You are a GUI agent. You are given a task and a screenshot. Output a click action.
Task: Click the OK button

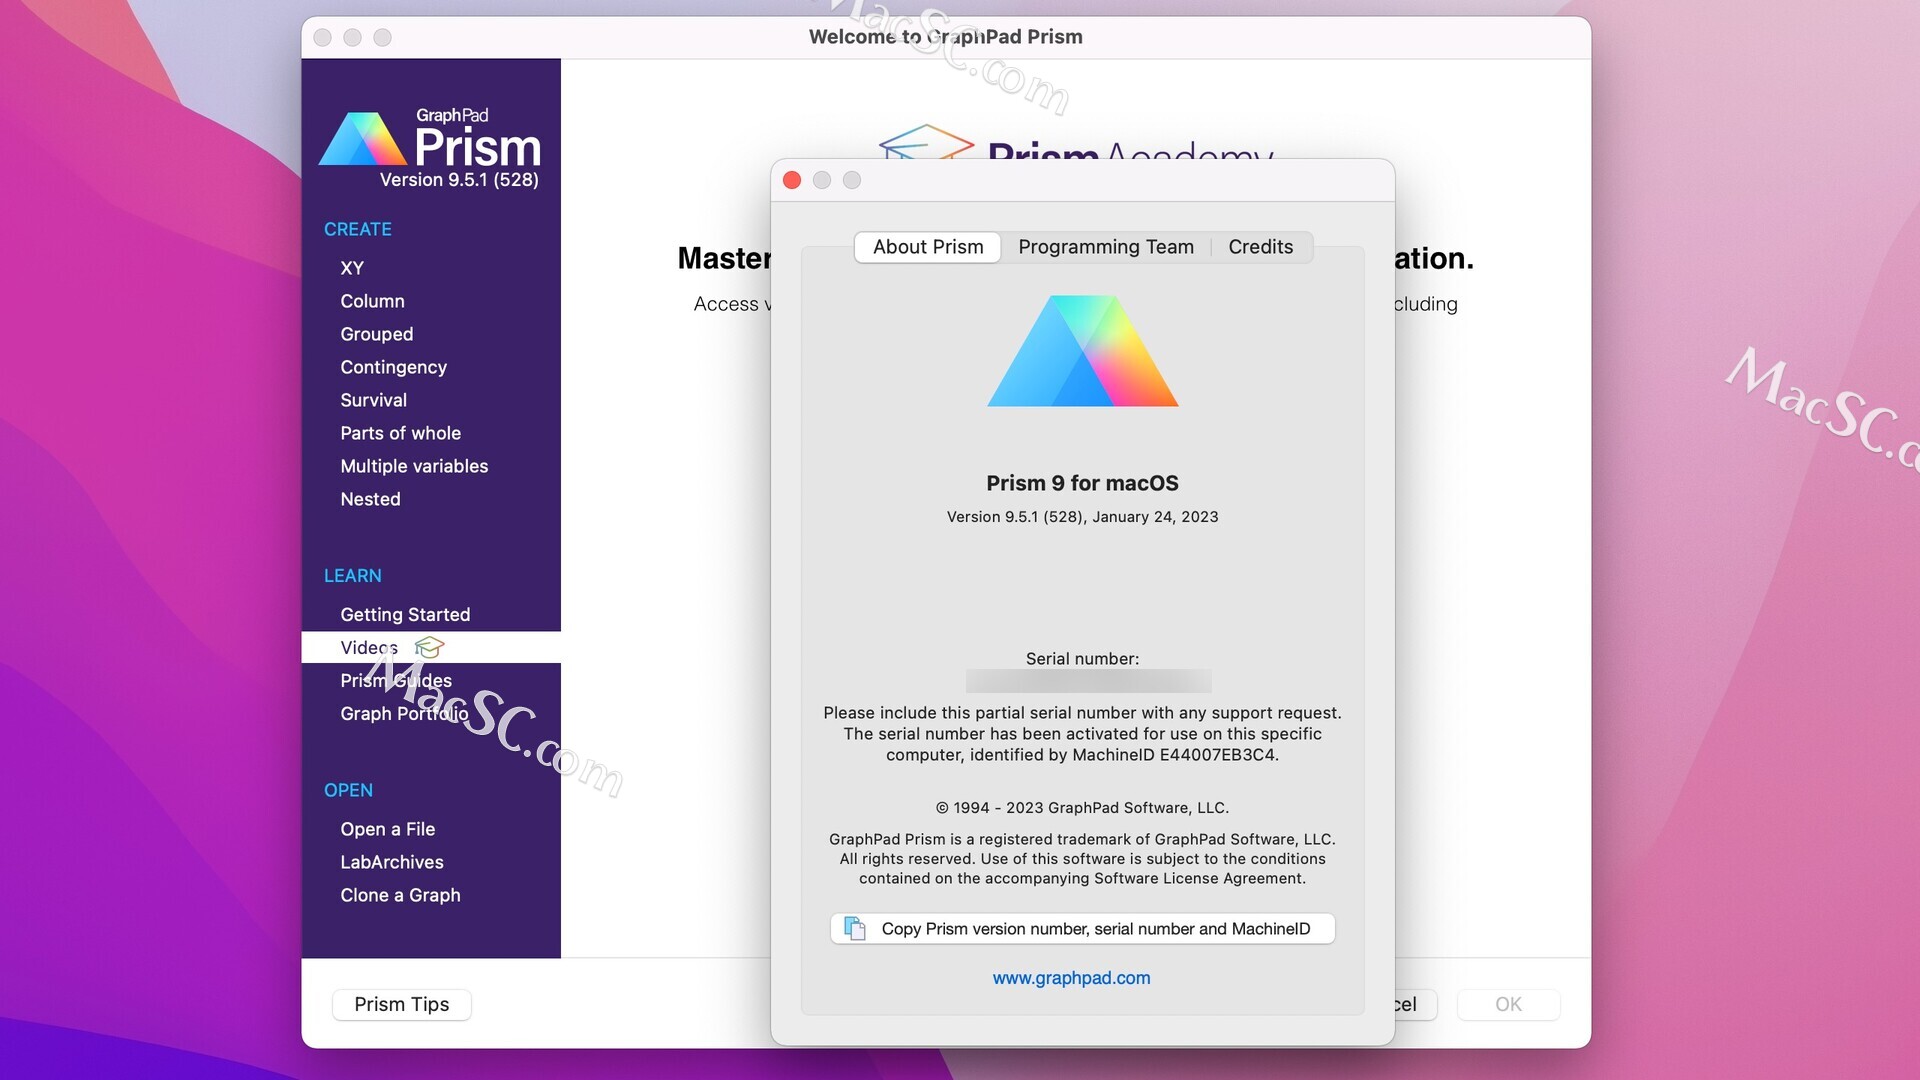[1508, 1004]
